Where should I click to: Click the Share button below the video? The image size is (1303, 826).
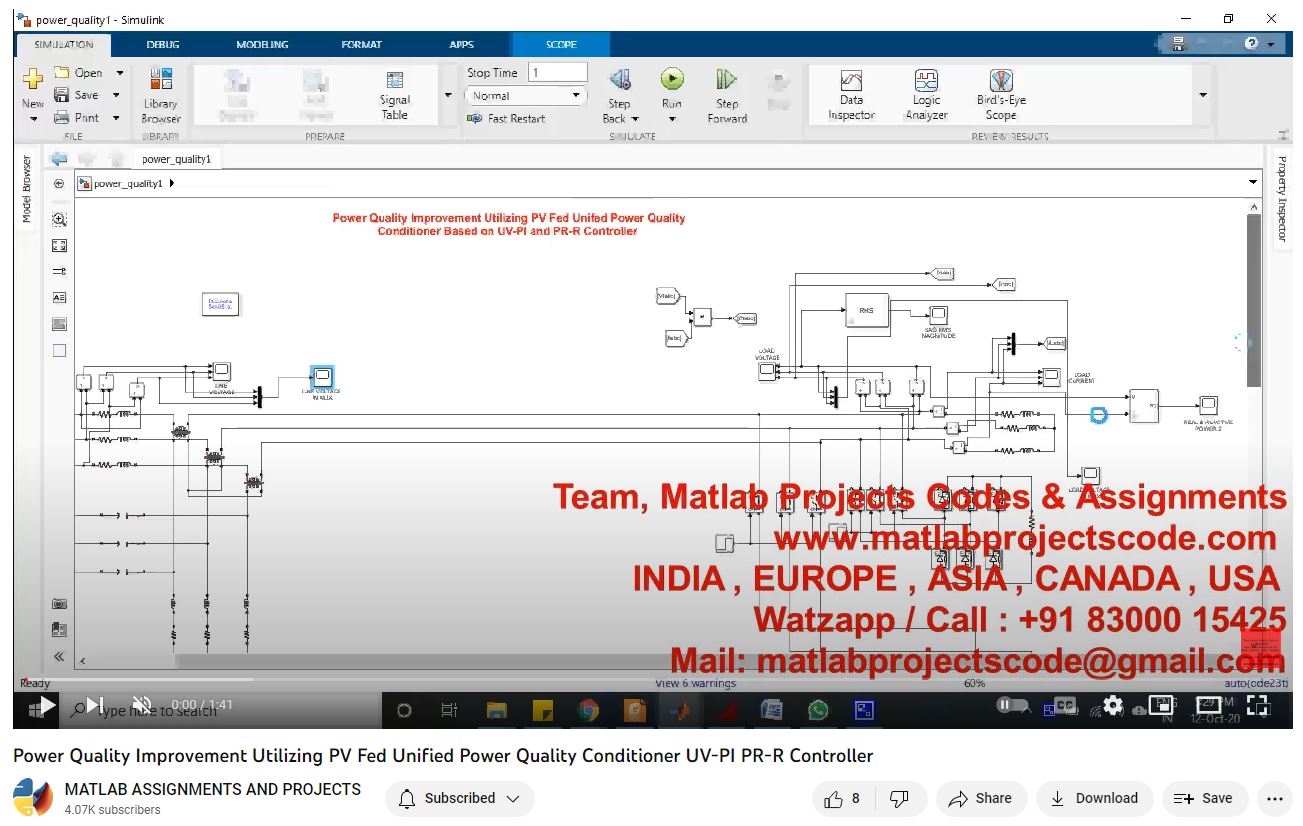point(980,798)
